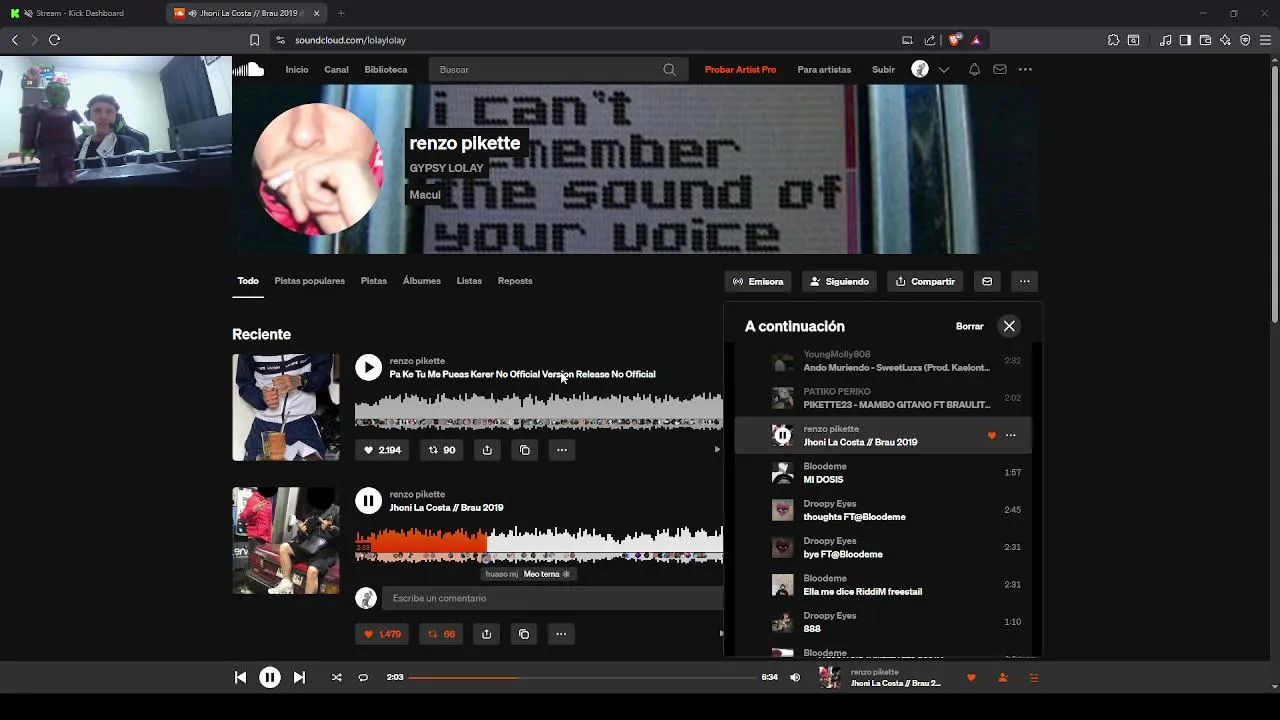
Task: Unlike current track in player bar
Action: click(x=971, y=677)
